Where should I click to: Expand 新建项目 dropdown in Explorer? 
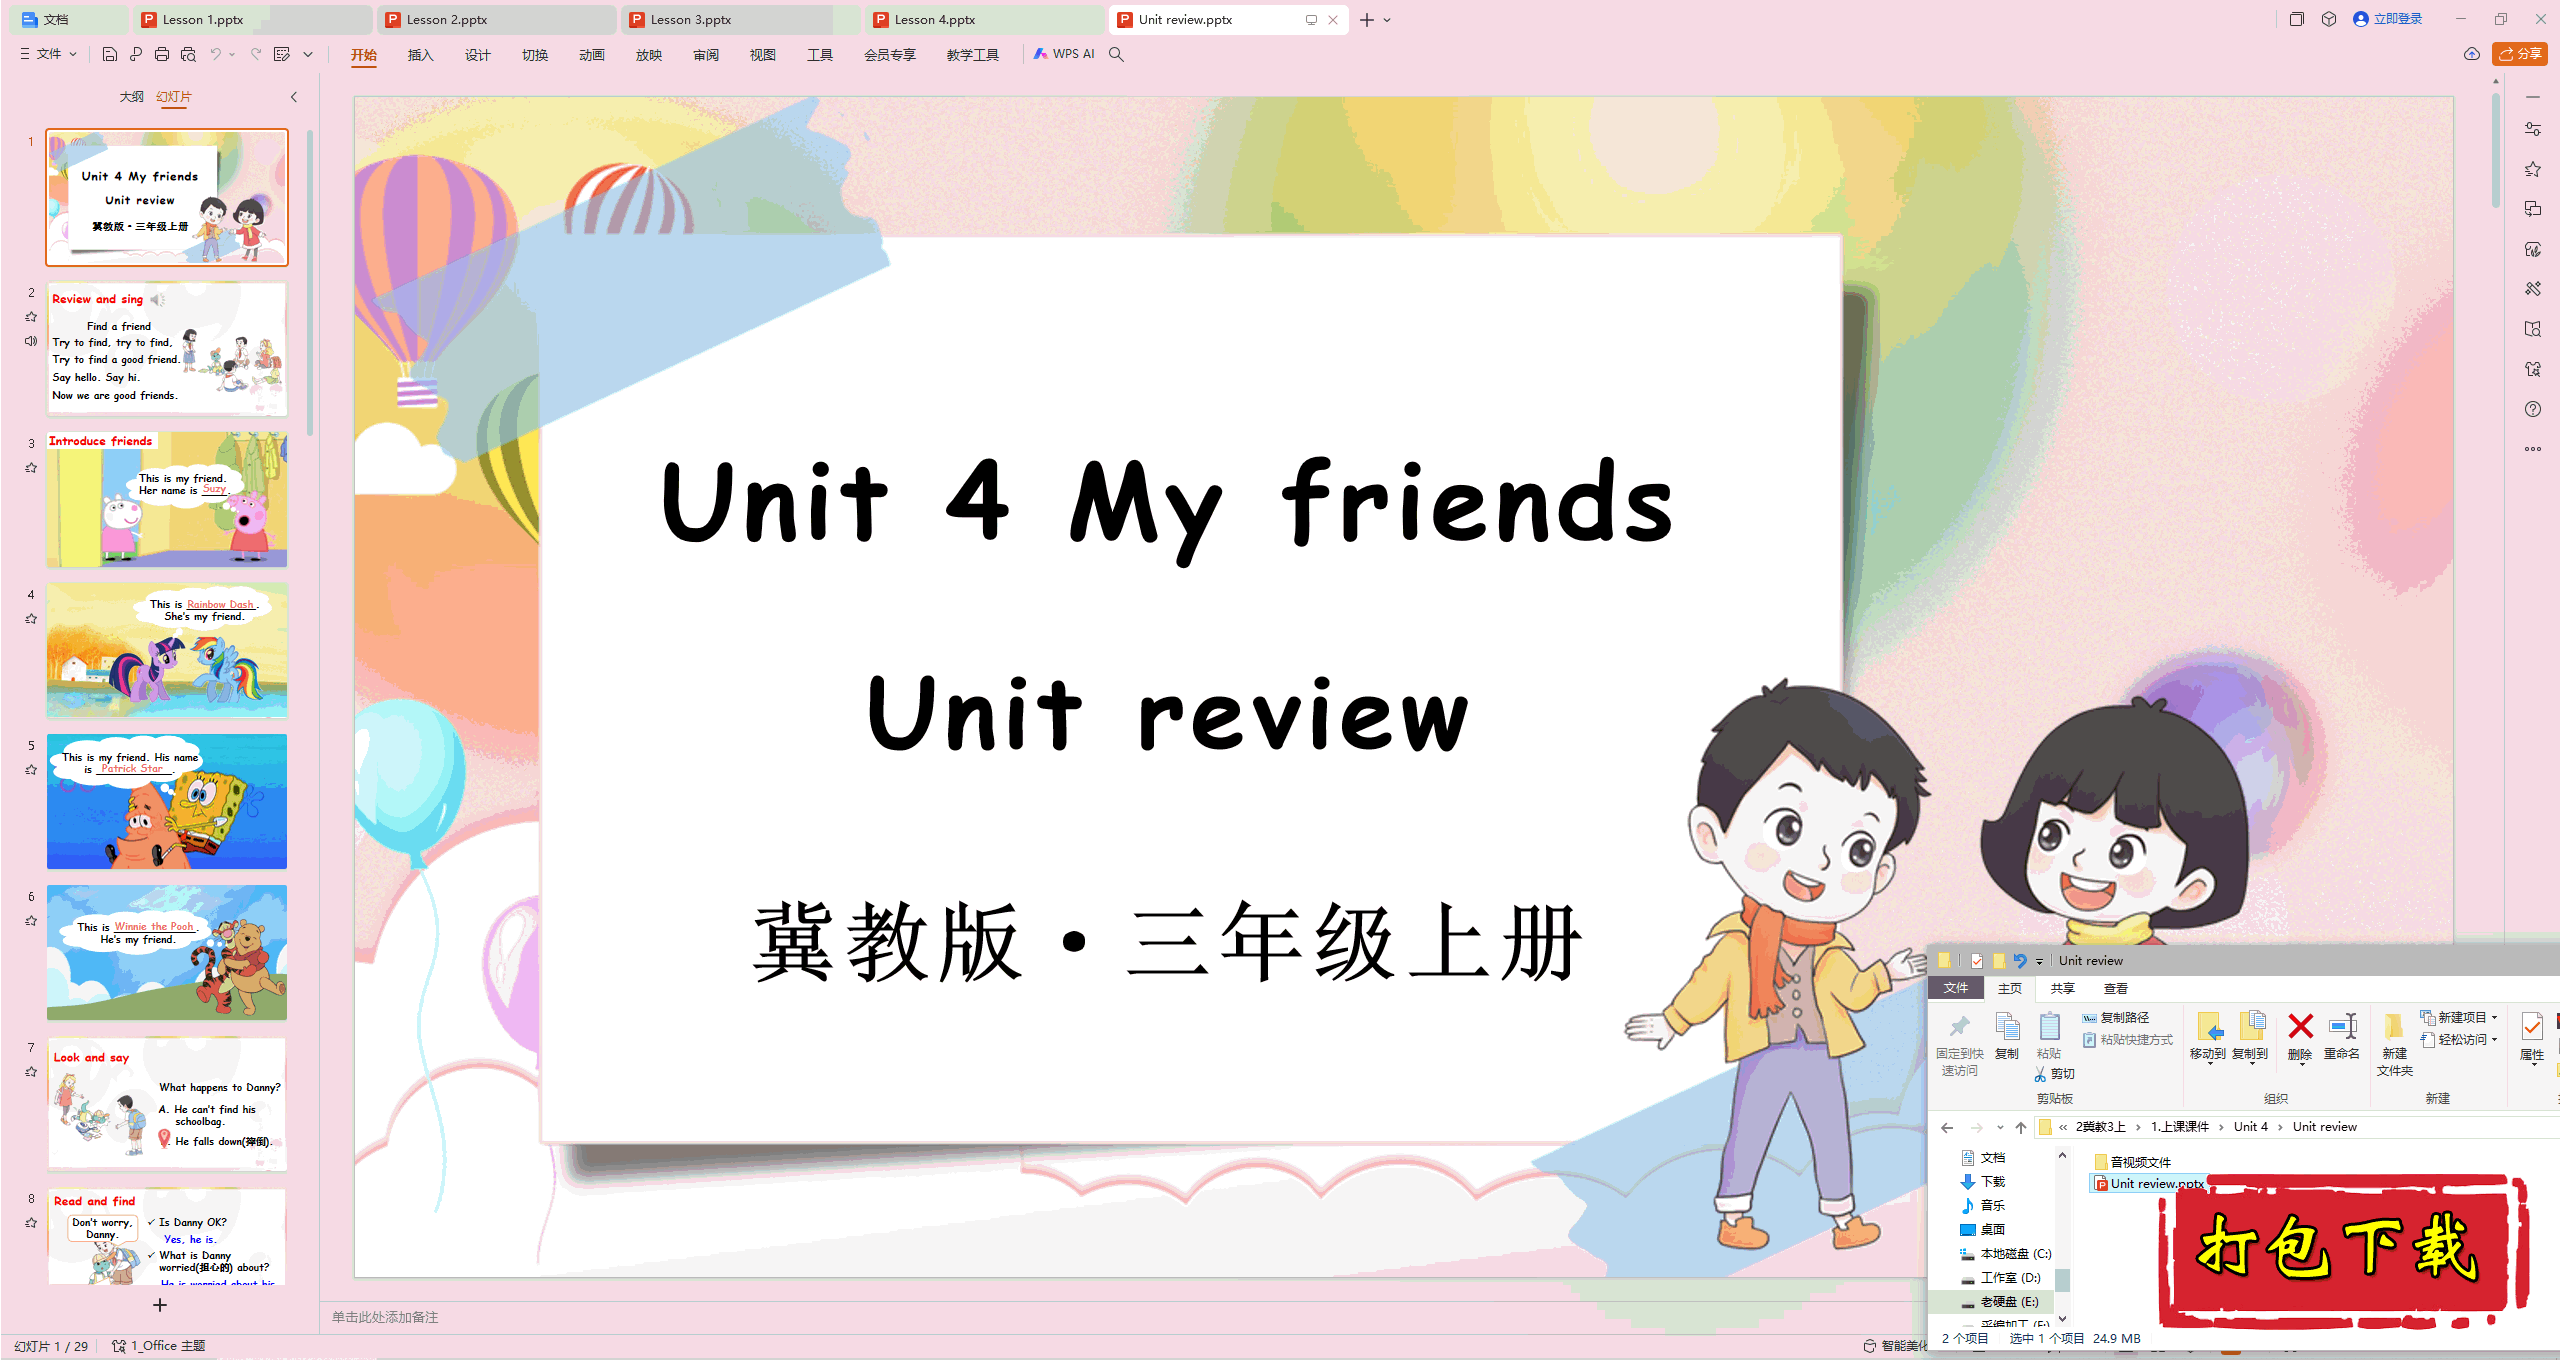[2494, 1017]
